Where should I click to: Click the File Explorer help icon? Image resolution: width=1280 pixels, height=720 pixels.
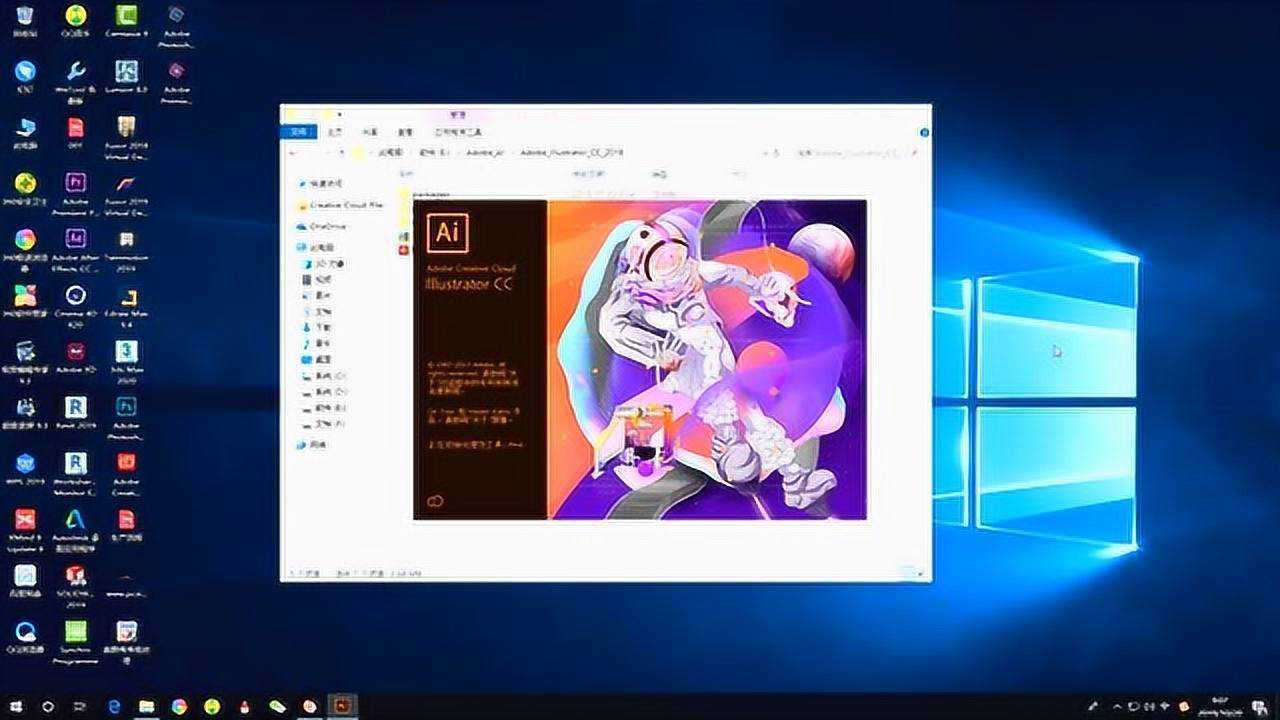(924, 132)
